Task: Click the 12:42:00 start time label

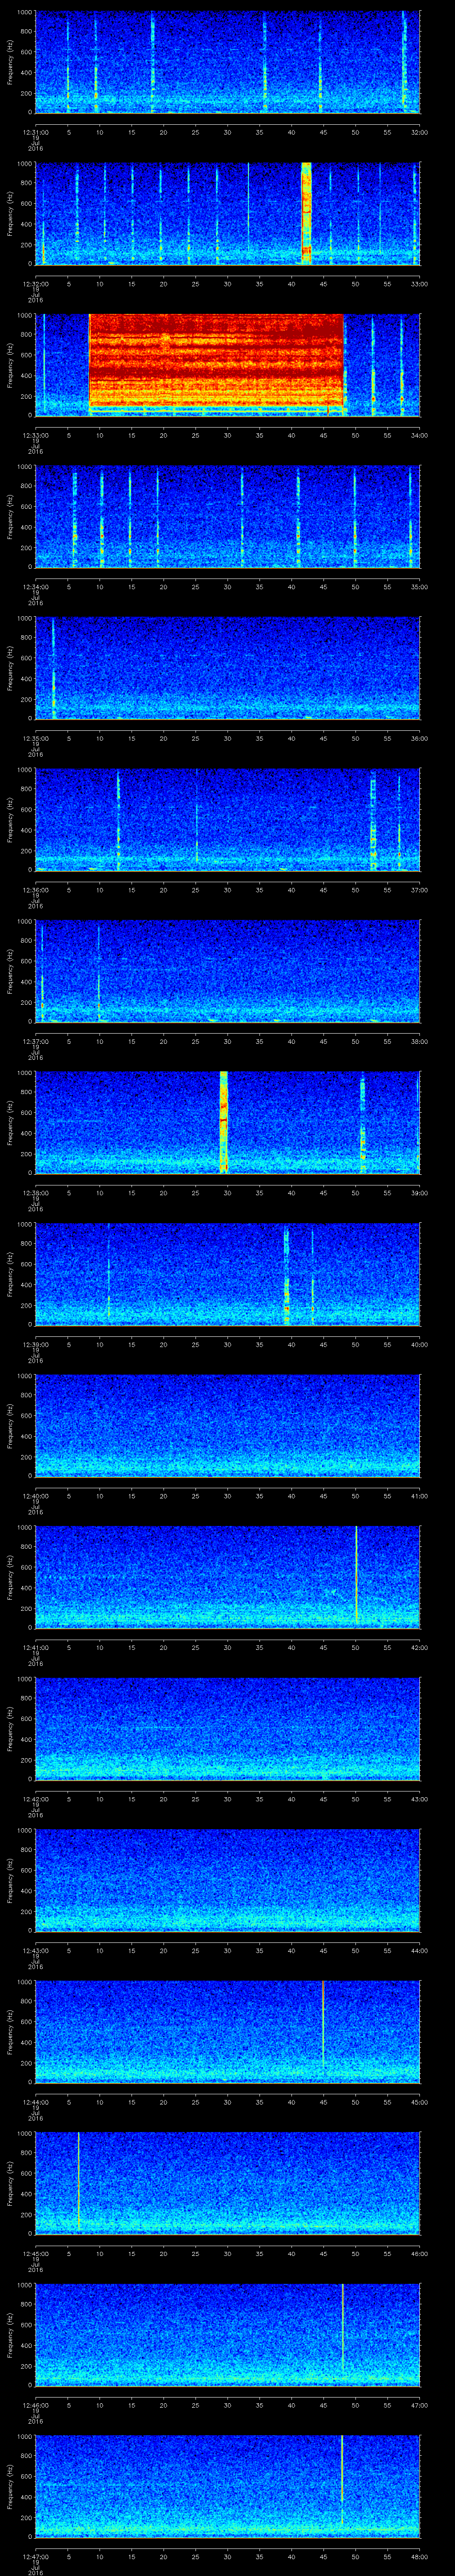Action: (36, 1799)
